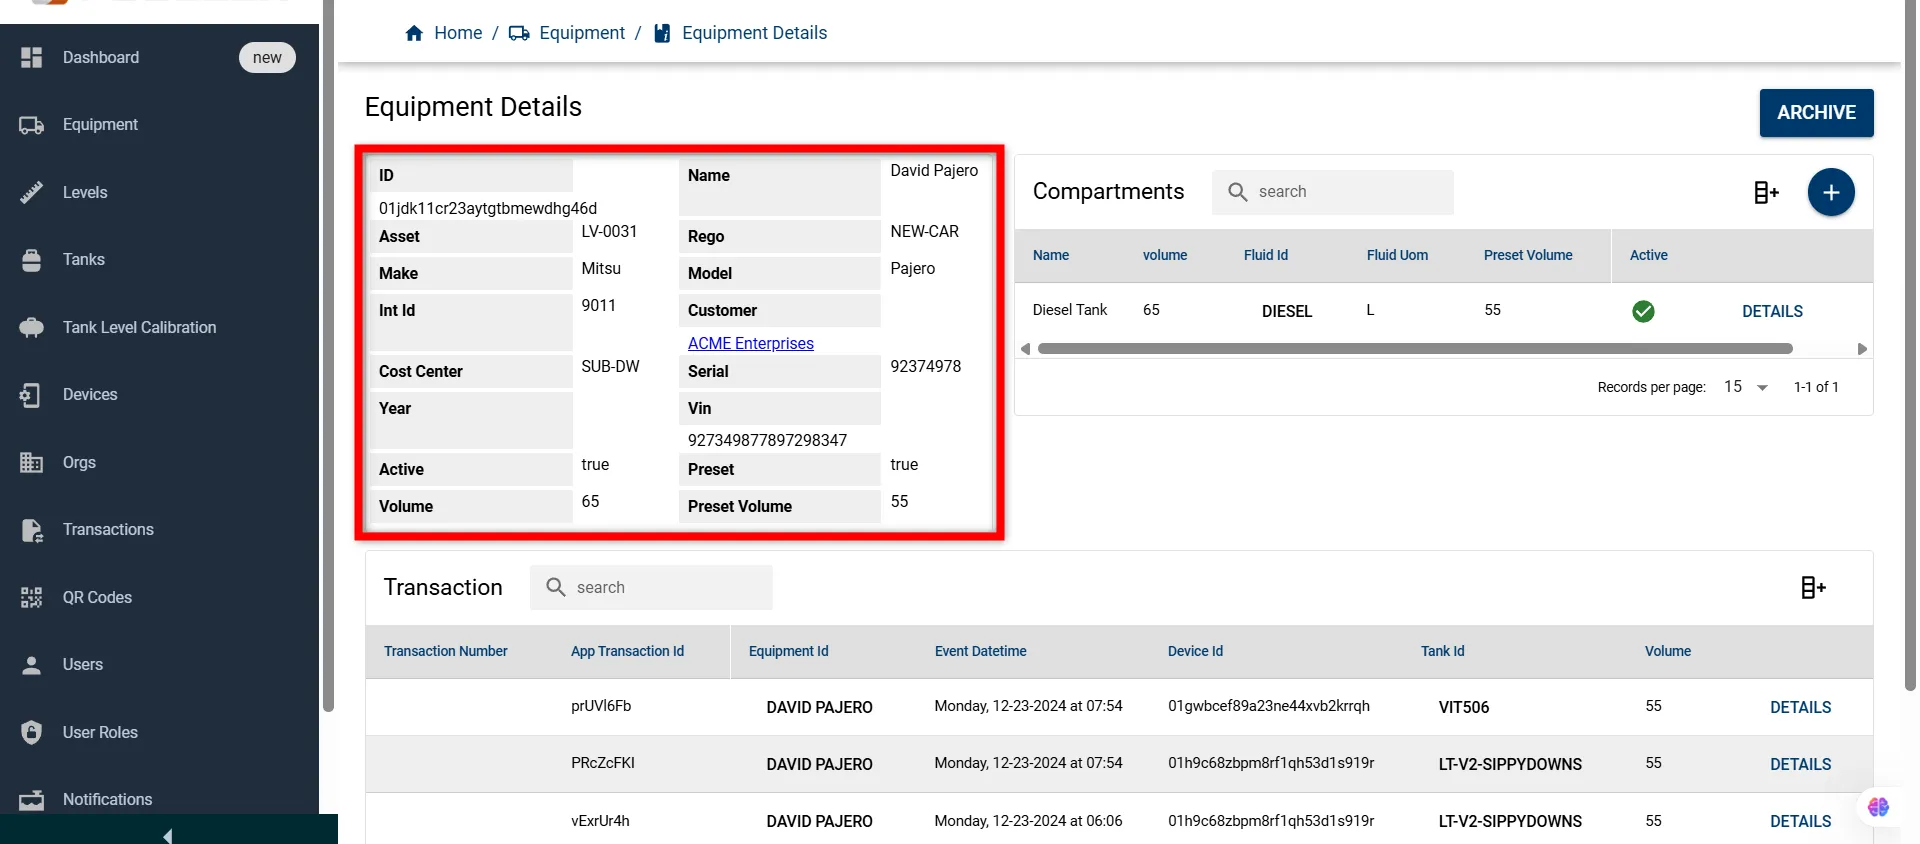Click the QR Codes icon

pyautogui.click(x=32, y=597)
